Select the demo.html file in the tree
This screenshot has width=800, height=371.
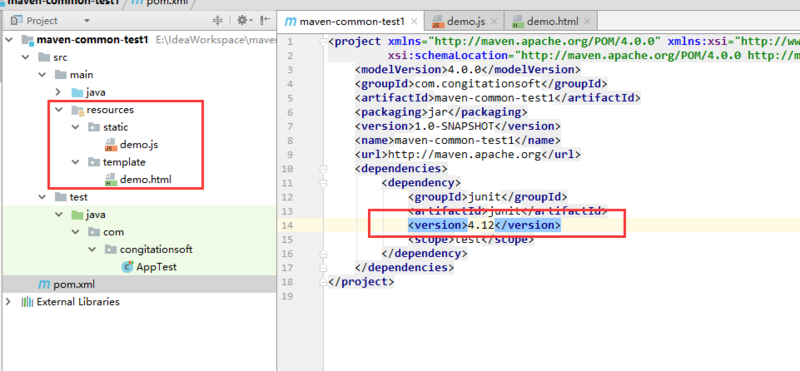[x=145, y=179]
